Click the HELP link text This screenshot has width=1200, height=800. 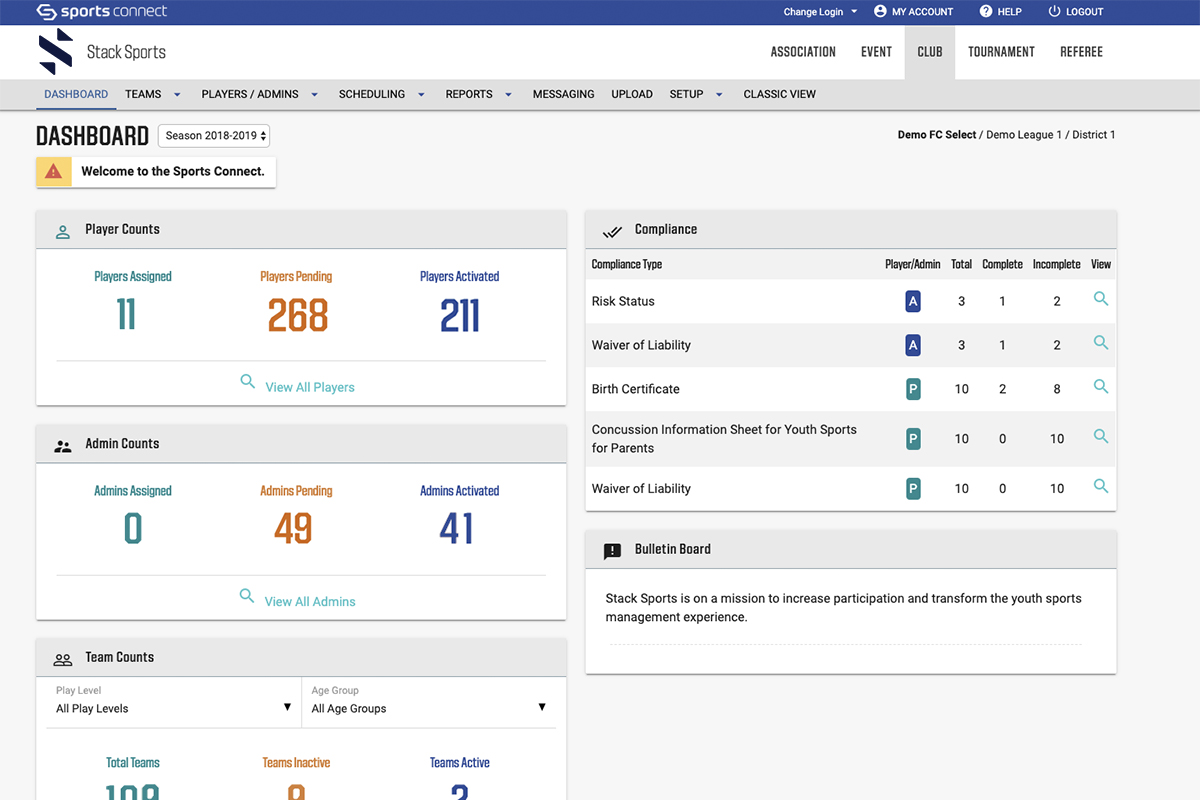(x=1010, y=12)
